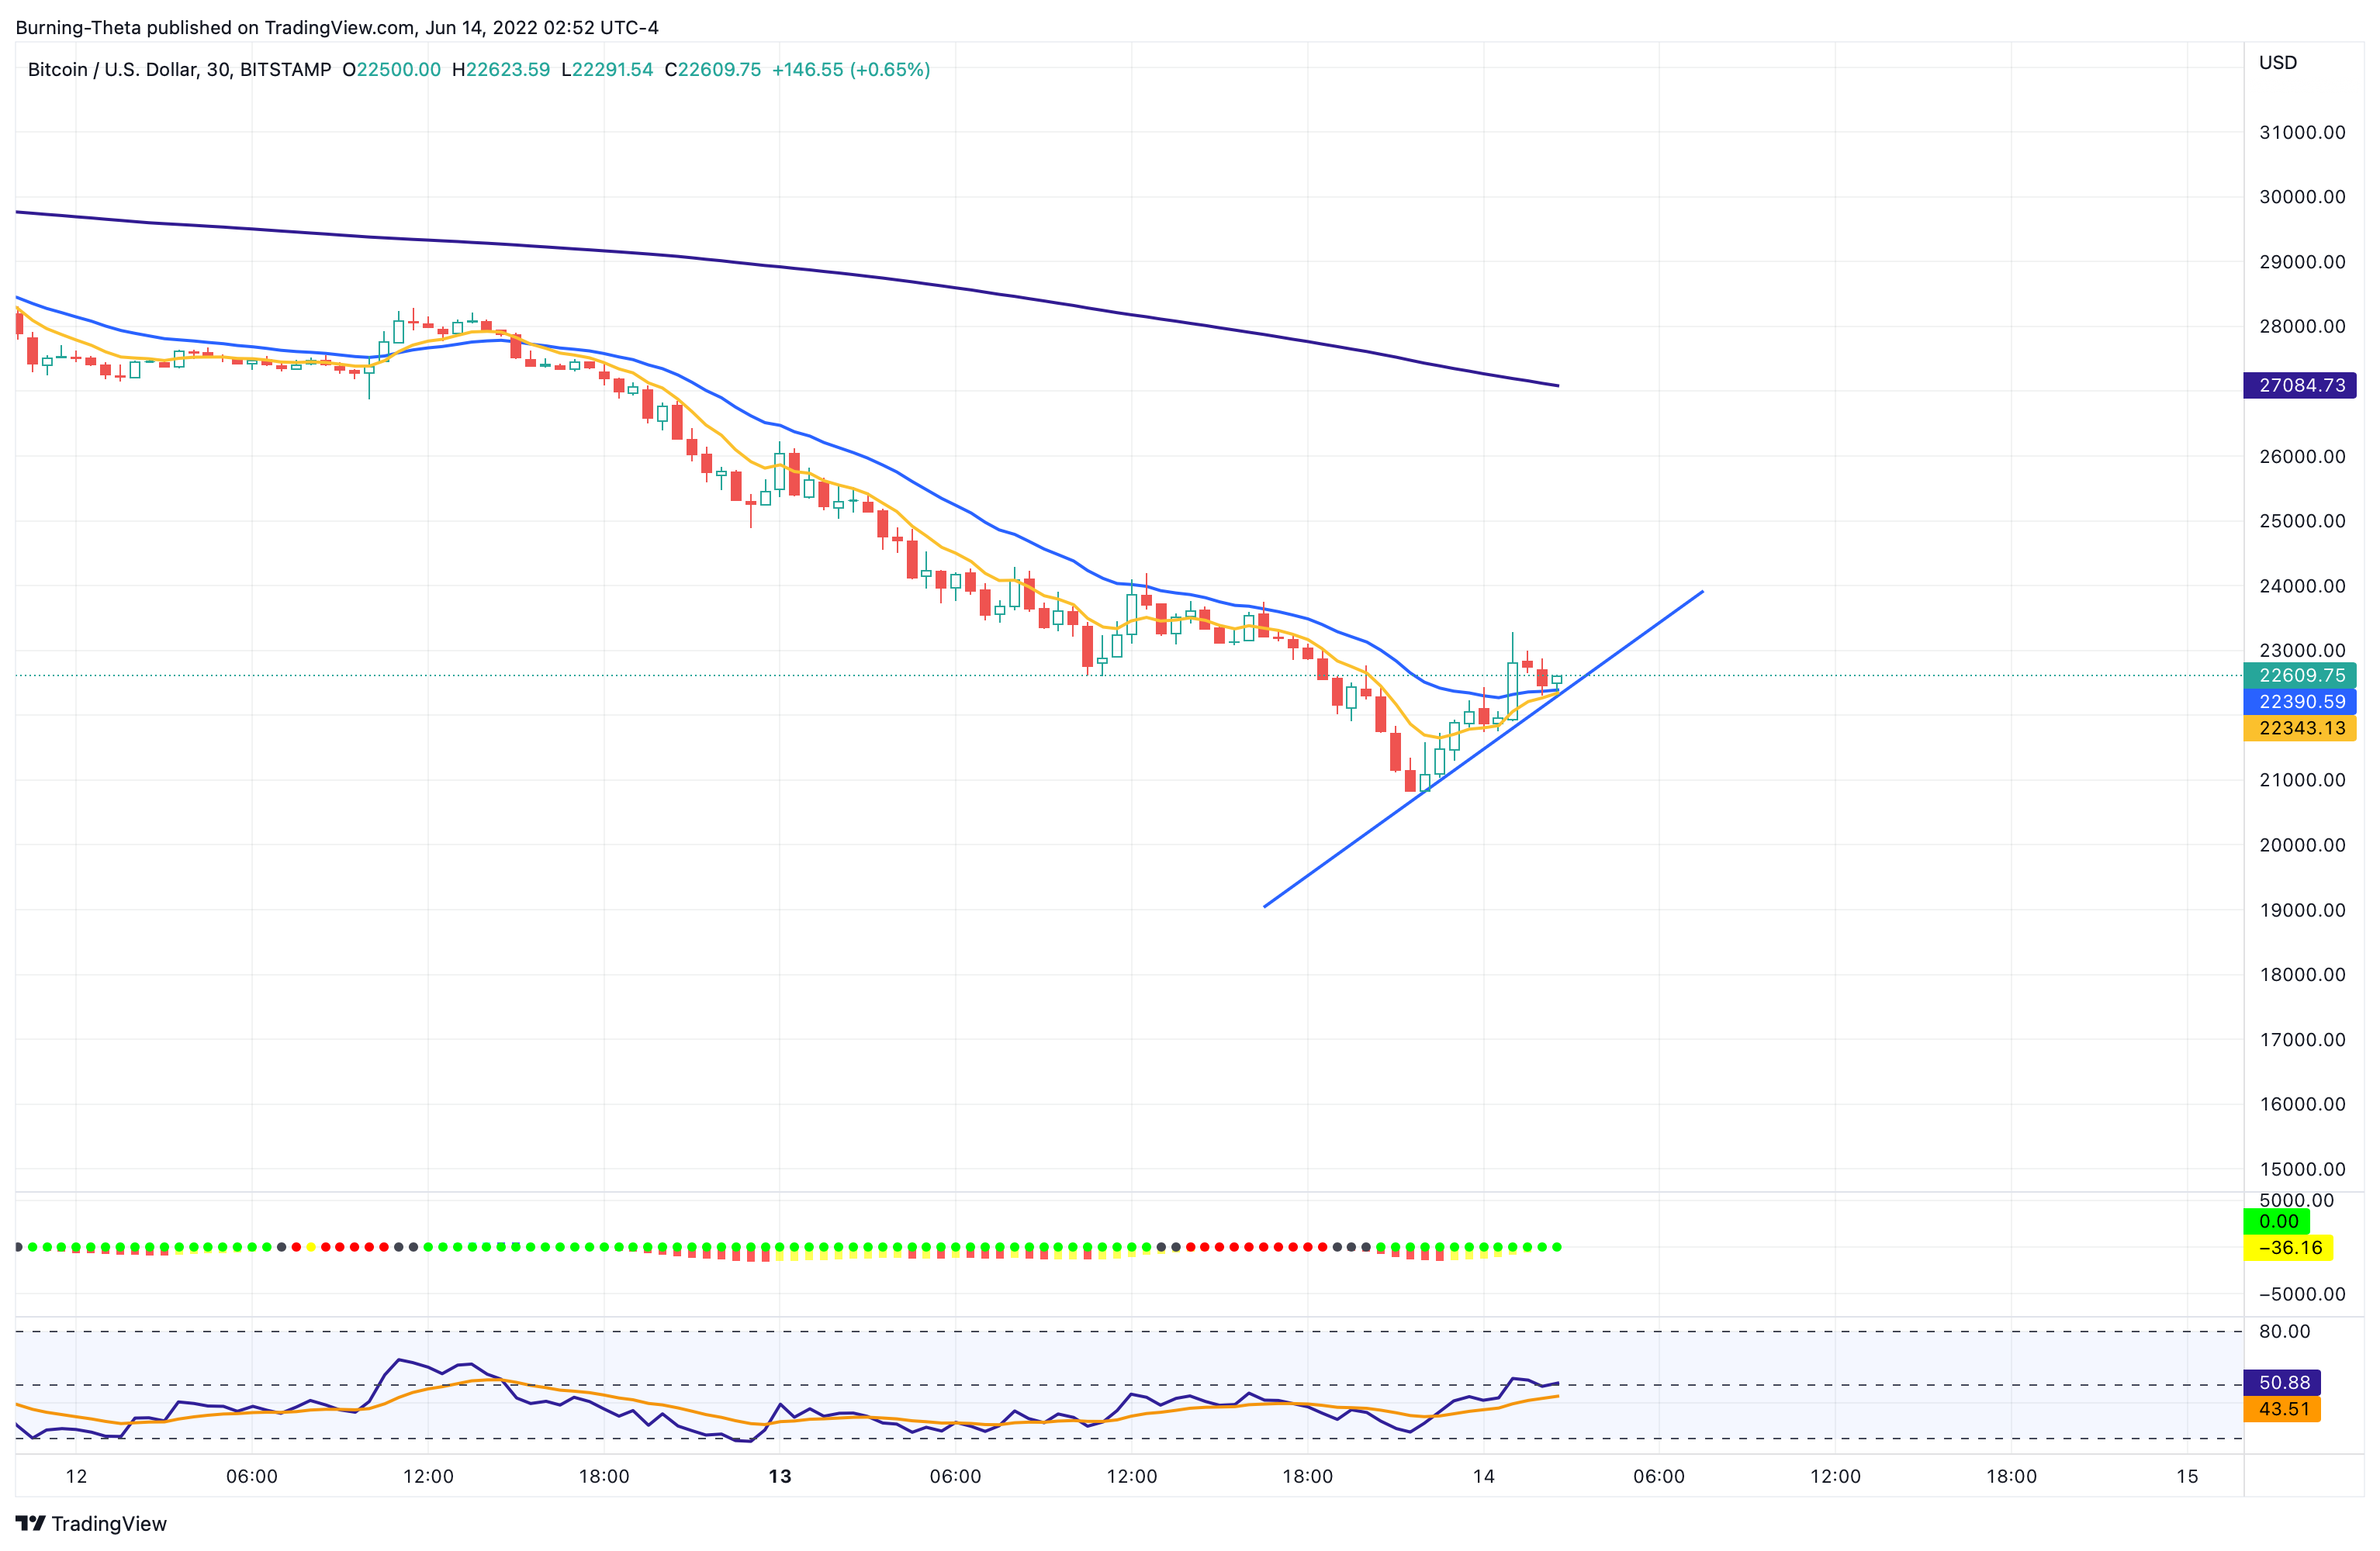
Task: Click the green 22609.75 current price label
Action: [2299, 675]
